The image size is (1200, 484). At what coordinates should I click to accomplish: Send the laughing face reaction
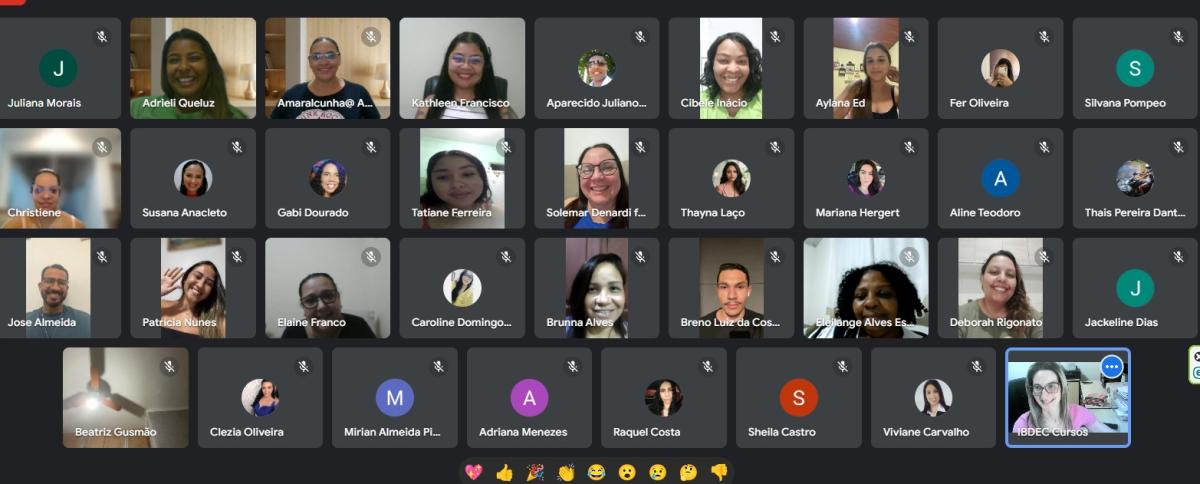tap(596, 472)
